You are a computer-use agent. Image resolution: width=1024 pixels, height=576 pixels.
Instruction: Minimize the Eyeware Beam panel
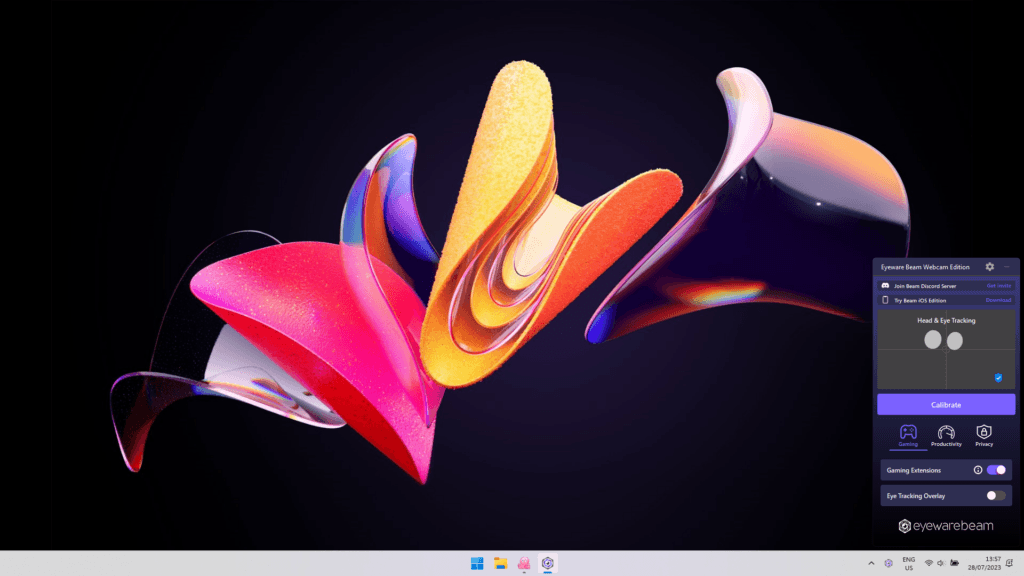[1007, 266]
